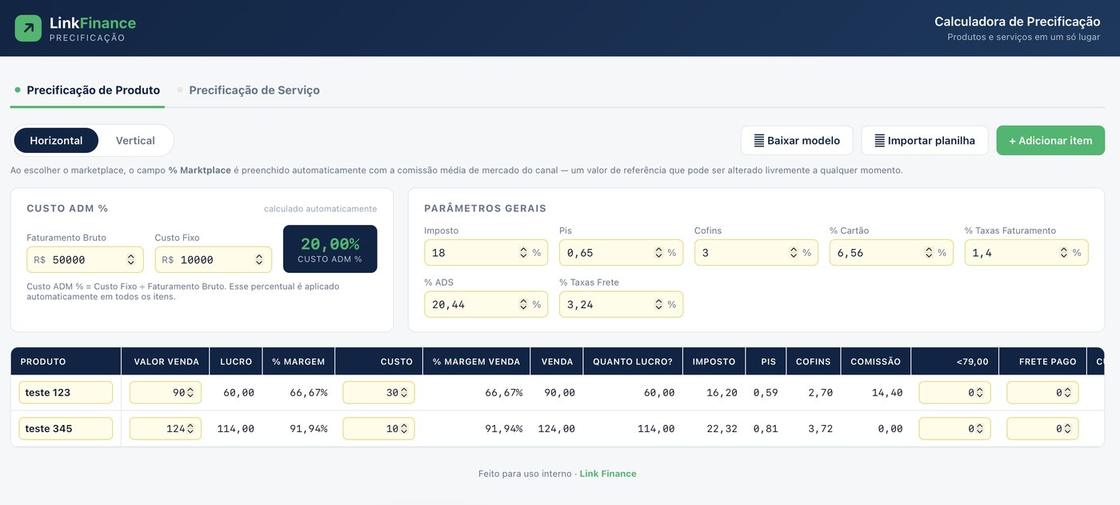Image resolution: width=1120 pixels, height=505 pixels.
Task: Click the <79,00 field for teste 345
Action: click(954, 429)
